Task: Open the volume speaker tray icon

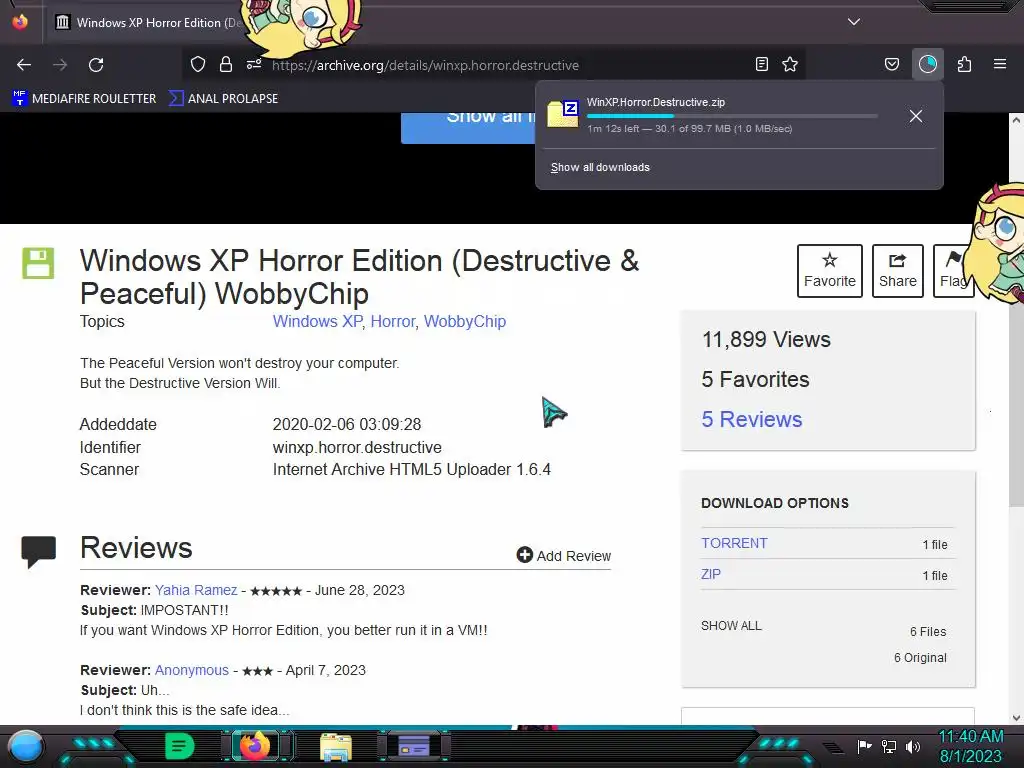Action: (912, 746)
